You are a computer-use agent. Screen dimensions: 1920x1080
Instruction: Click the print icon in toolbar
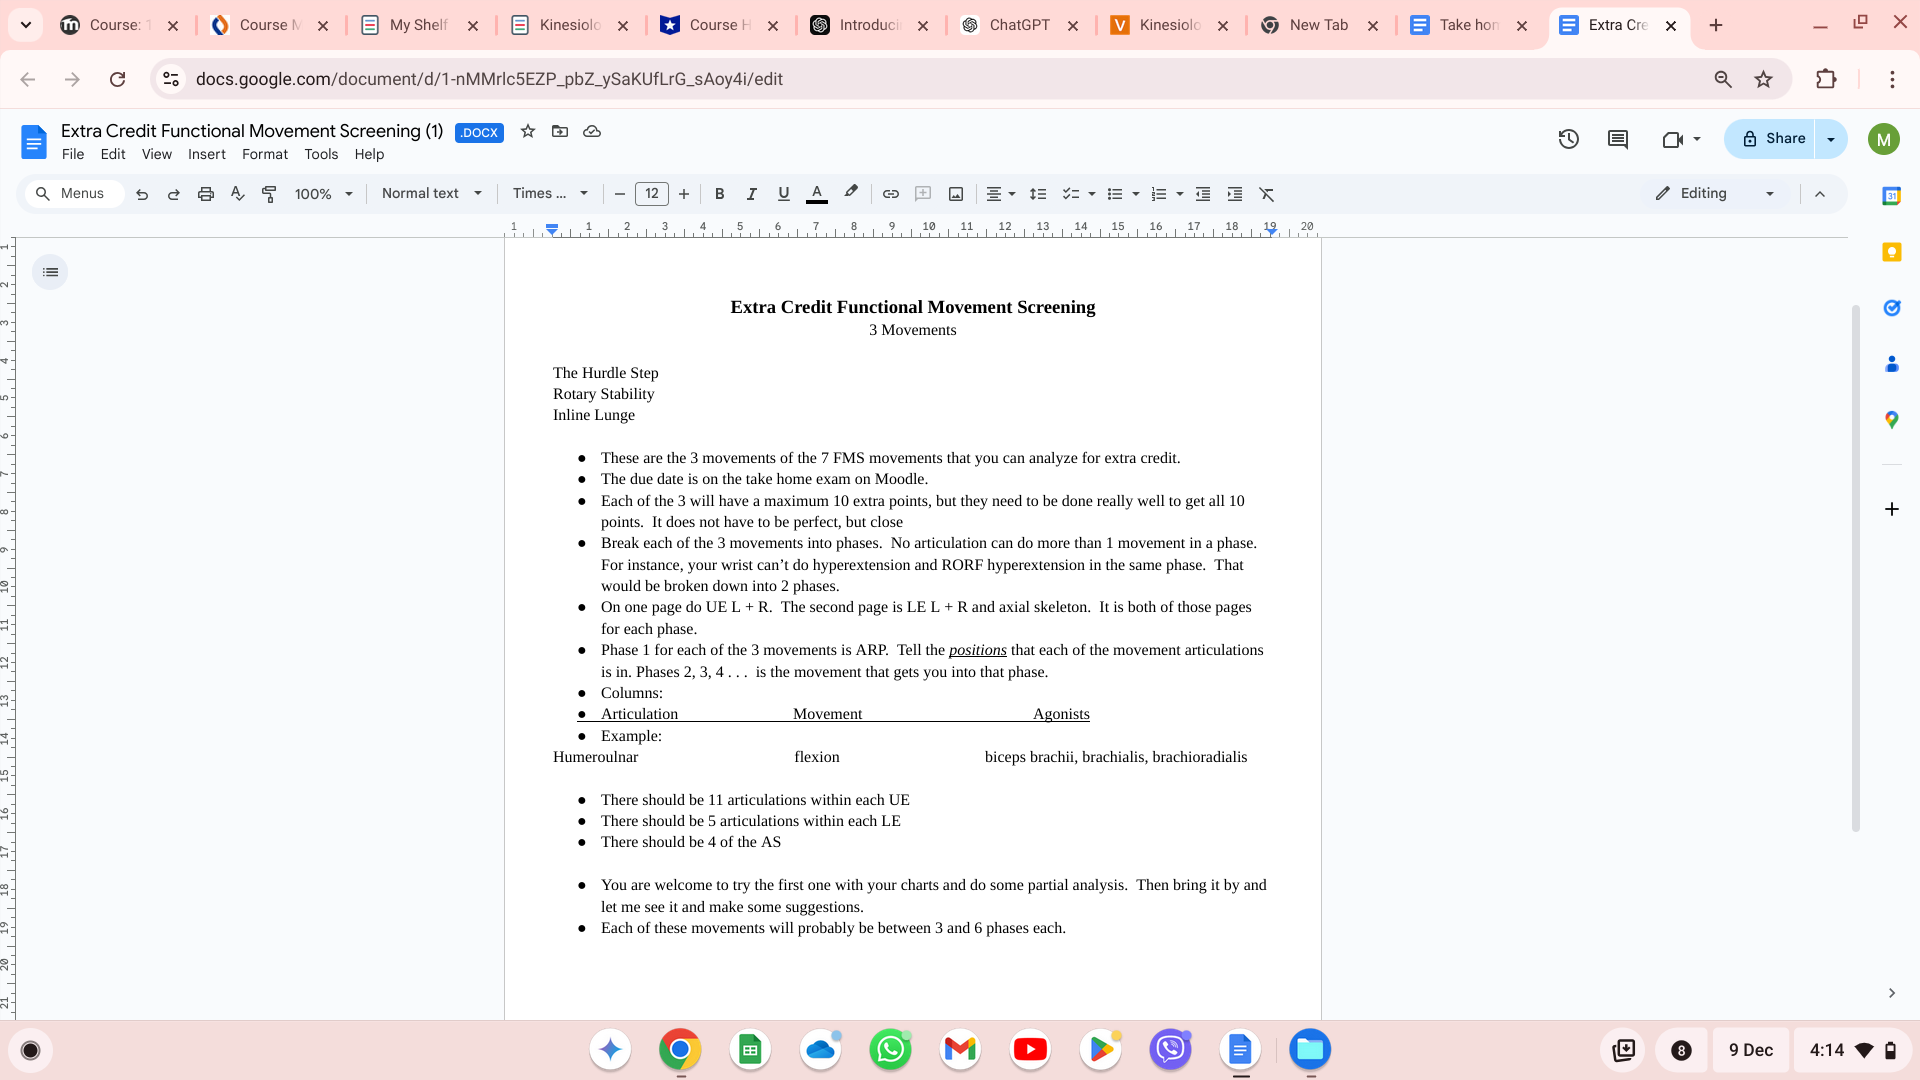pos(206,194)
